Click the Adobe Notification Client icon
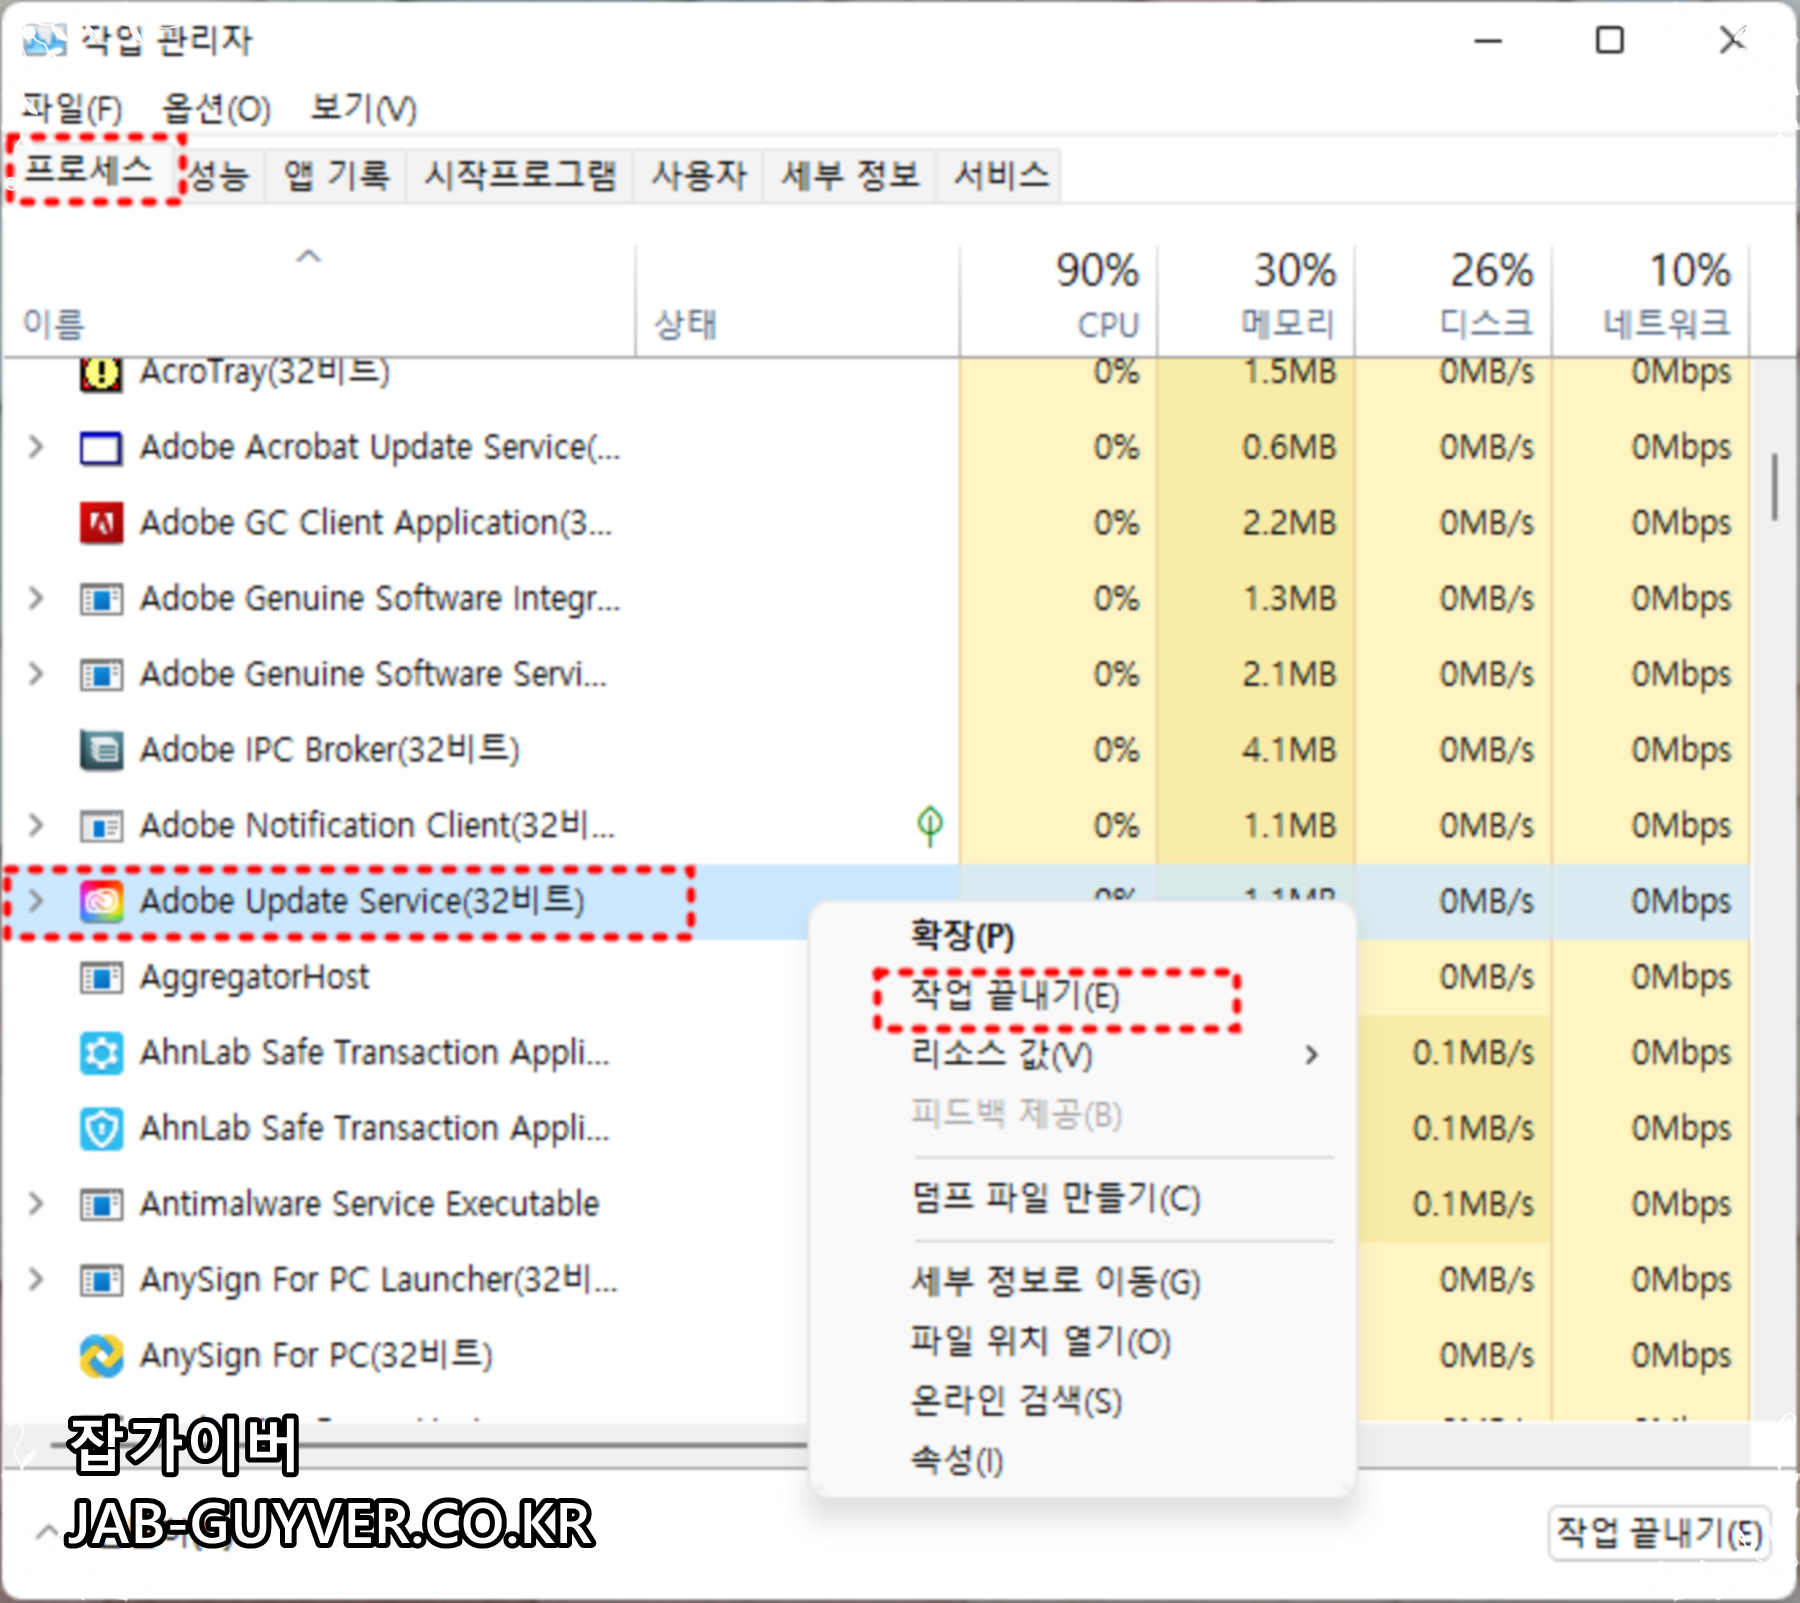The image size is (1800, 1603). (101, 826)
